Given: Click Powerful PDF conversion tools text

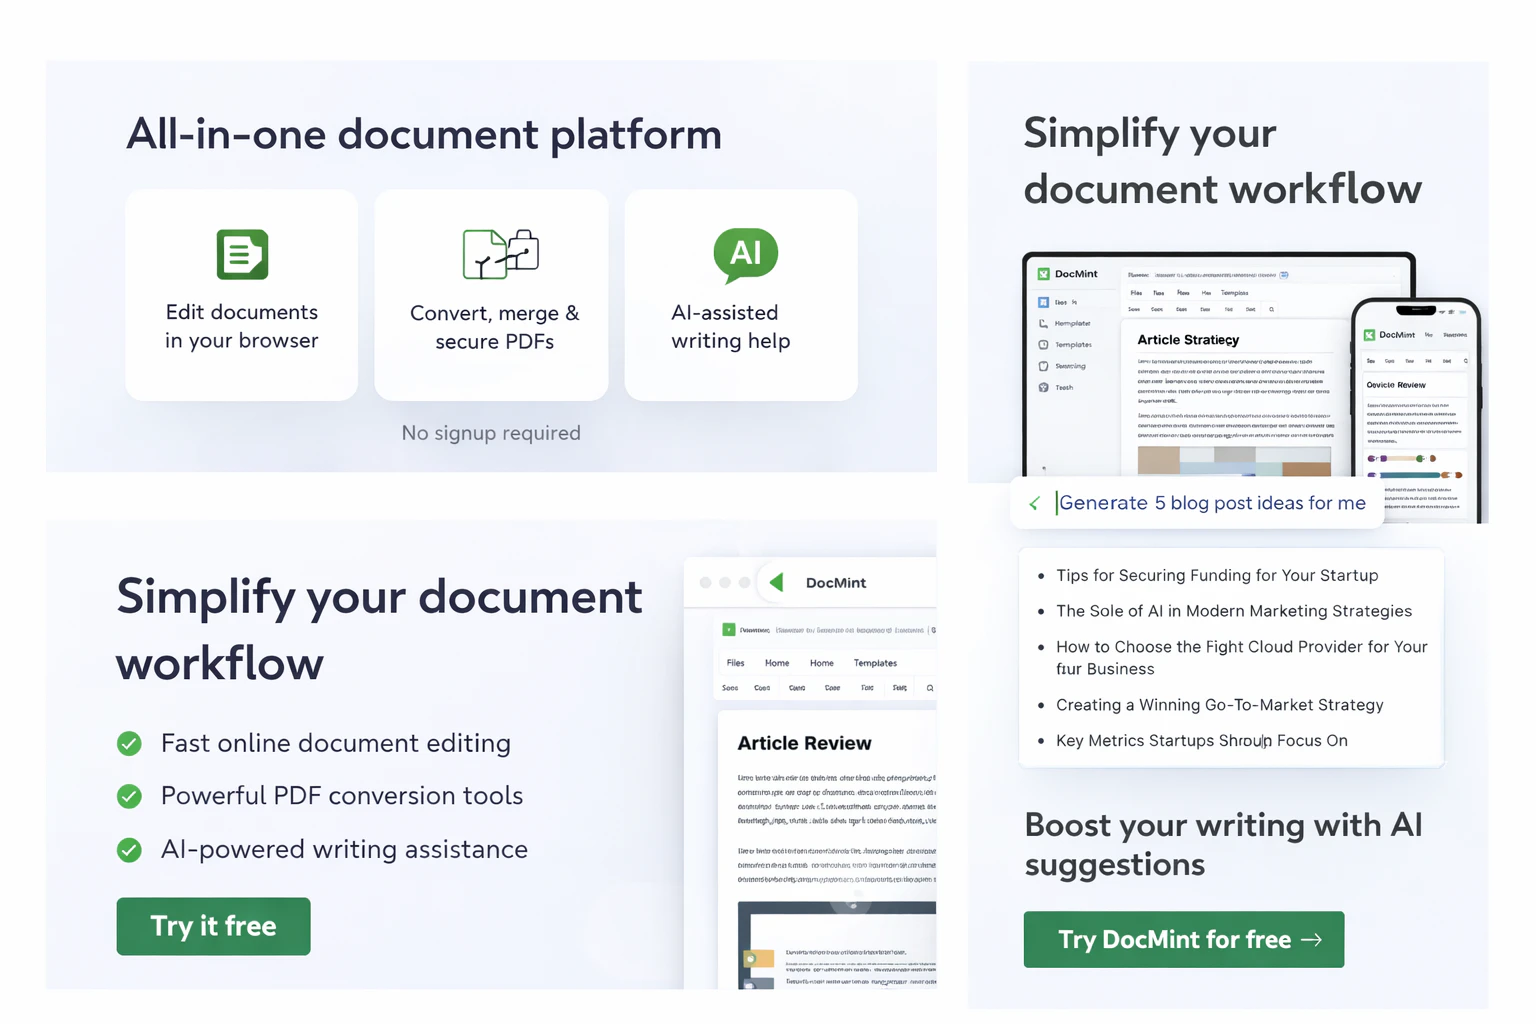Looking at the screenshot, I should [342, 796].
